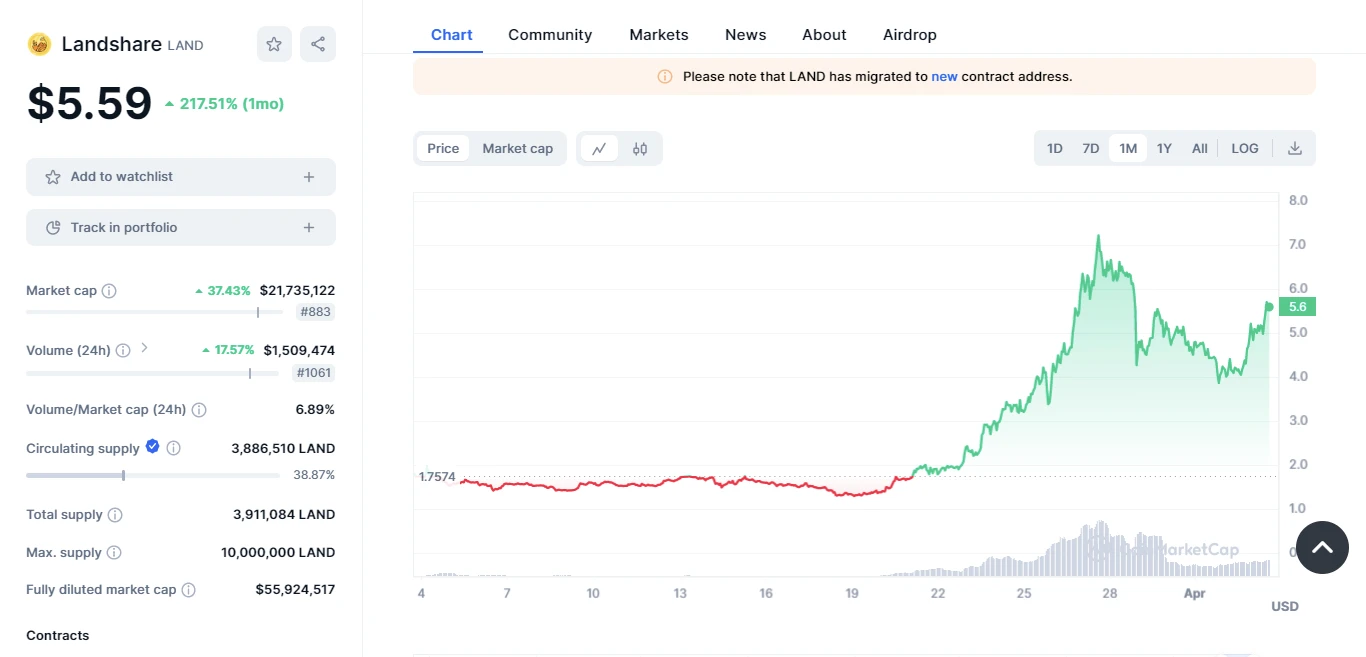This screenshot has width=1366, height=657.
Task: Open Circulating supply info icon
Action: coord(174,449)
